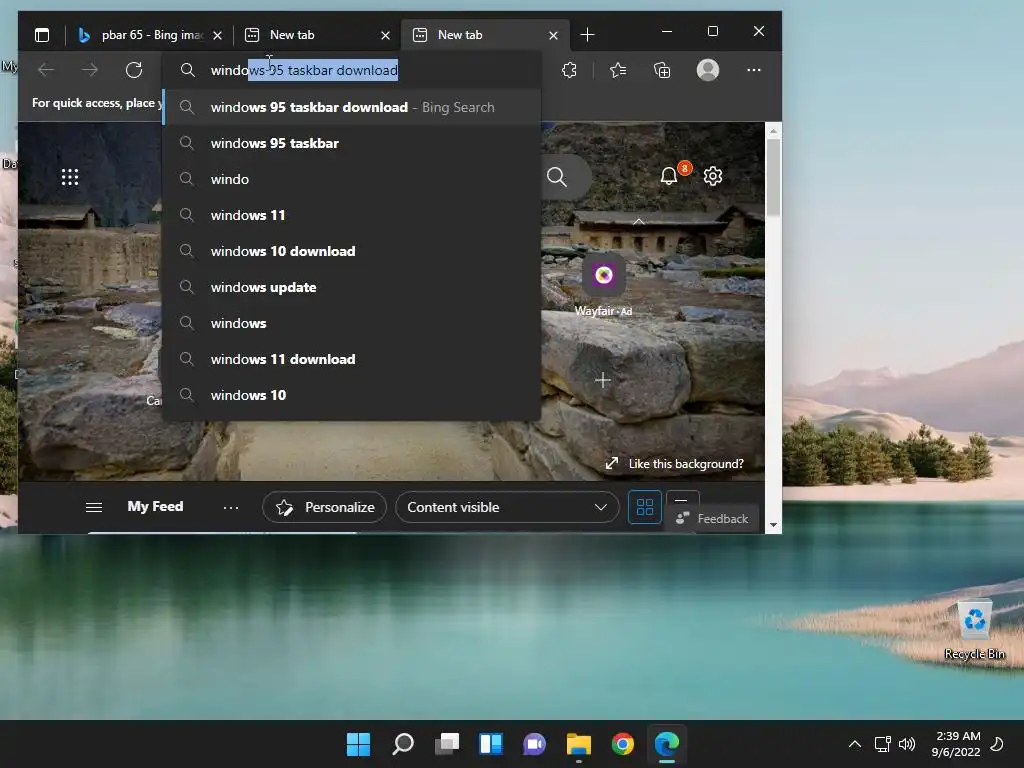
Task: Close the active New tab
Action: point(553,35)
